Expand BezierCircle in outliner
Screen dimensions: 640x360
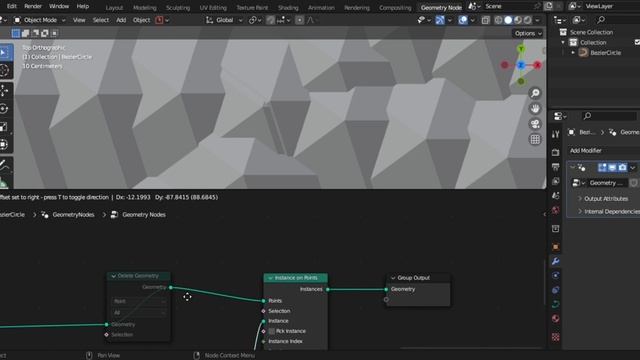click(x=573, y=53)
